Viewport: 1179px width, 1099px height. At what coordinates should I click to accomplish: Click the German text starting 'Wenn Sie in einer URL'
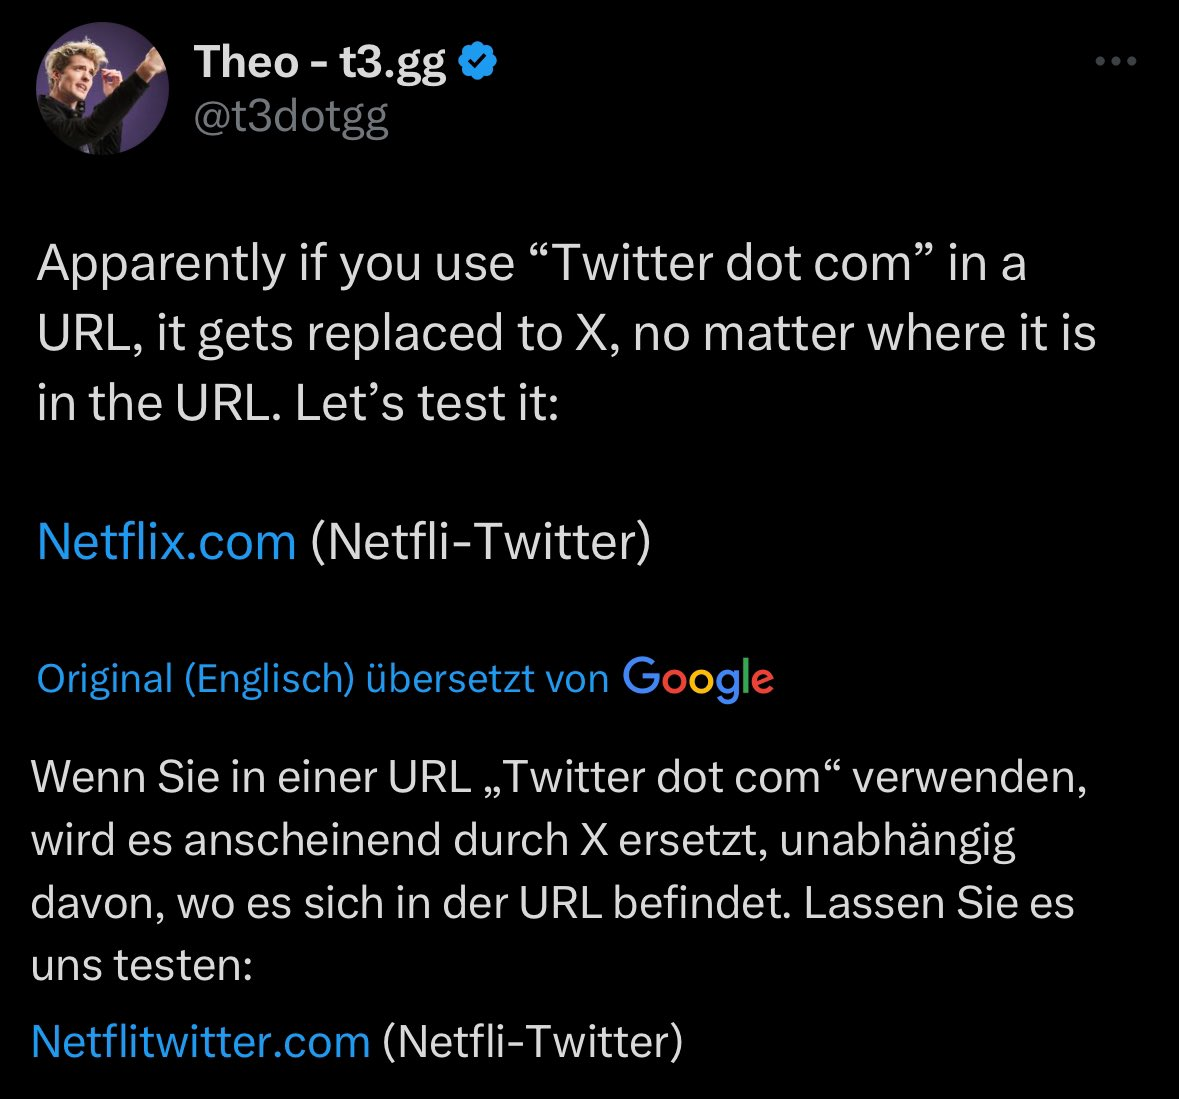click(250, 777)
